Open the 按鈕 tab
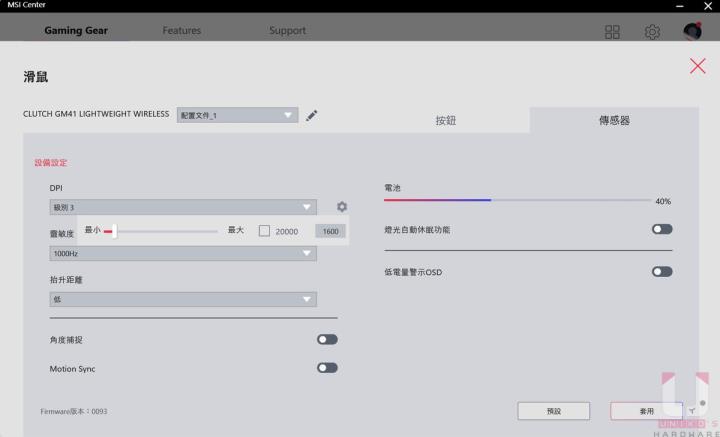Viewport: 720px width, 437px height. point(445,120)
